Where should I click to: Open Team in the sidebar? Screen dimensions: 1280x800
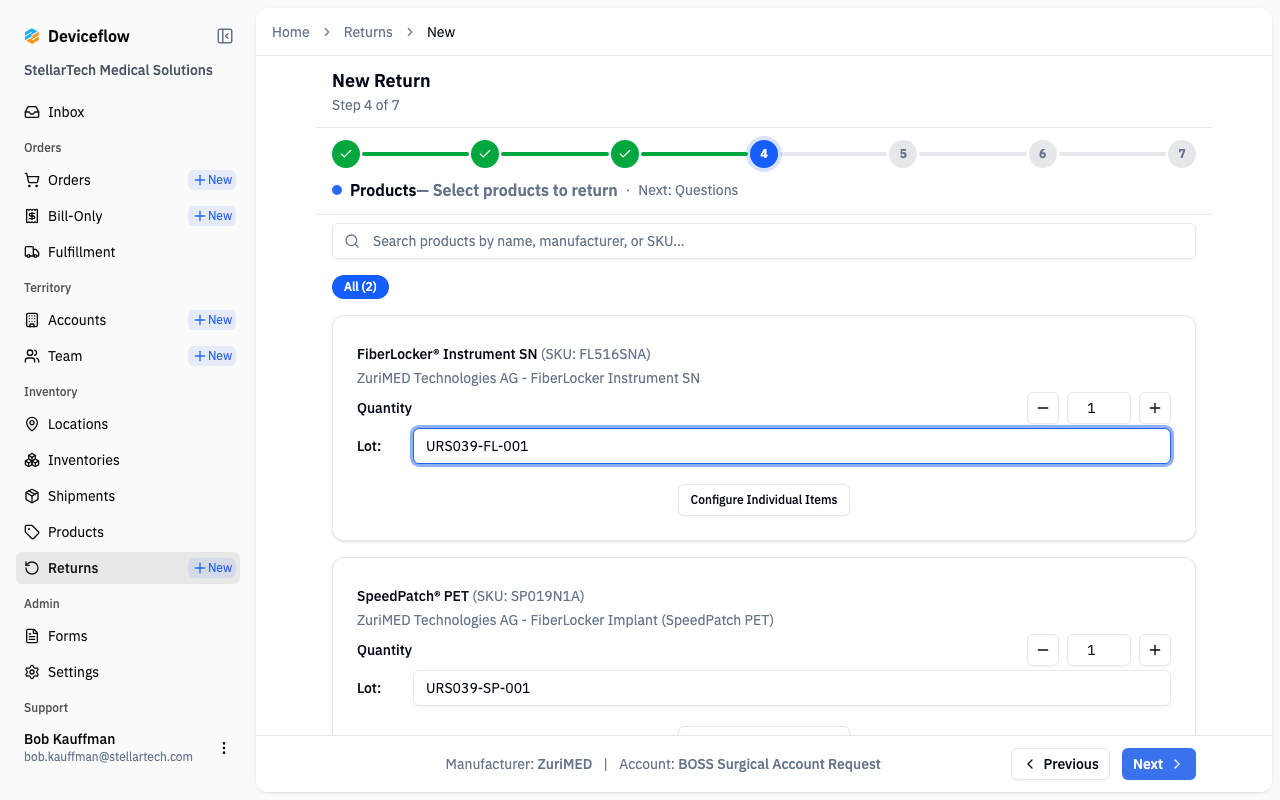click(65, 356)
